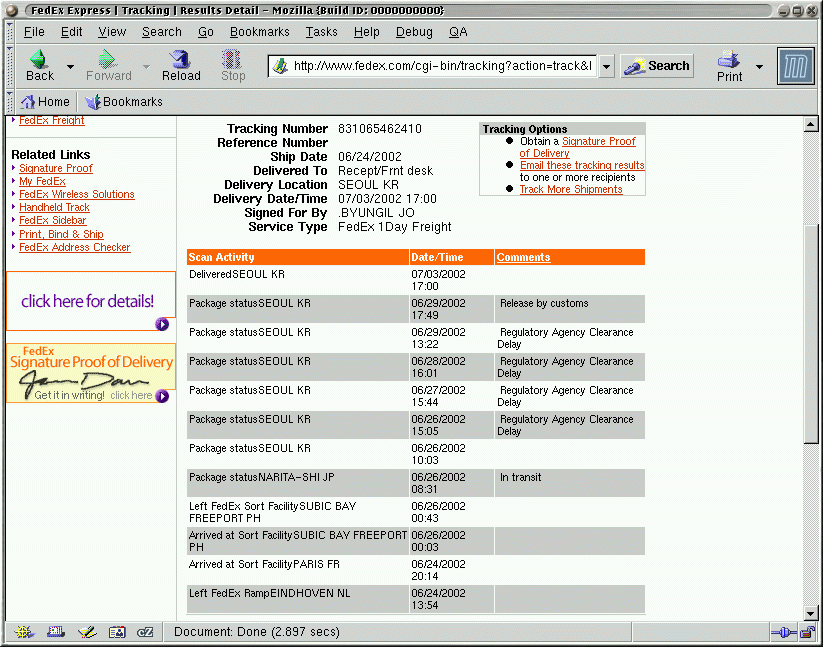Click the scrollbar down arrow
Viewport: 823px width, 647px height.
click(811, 613)
